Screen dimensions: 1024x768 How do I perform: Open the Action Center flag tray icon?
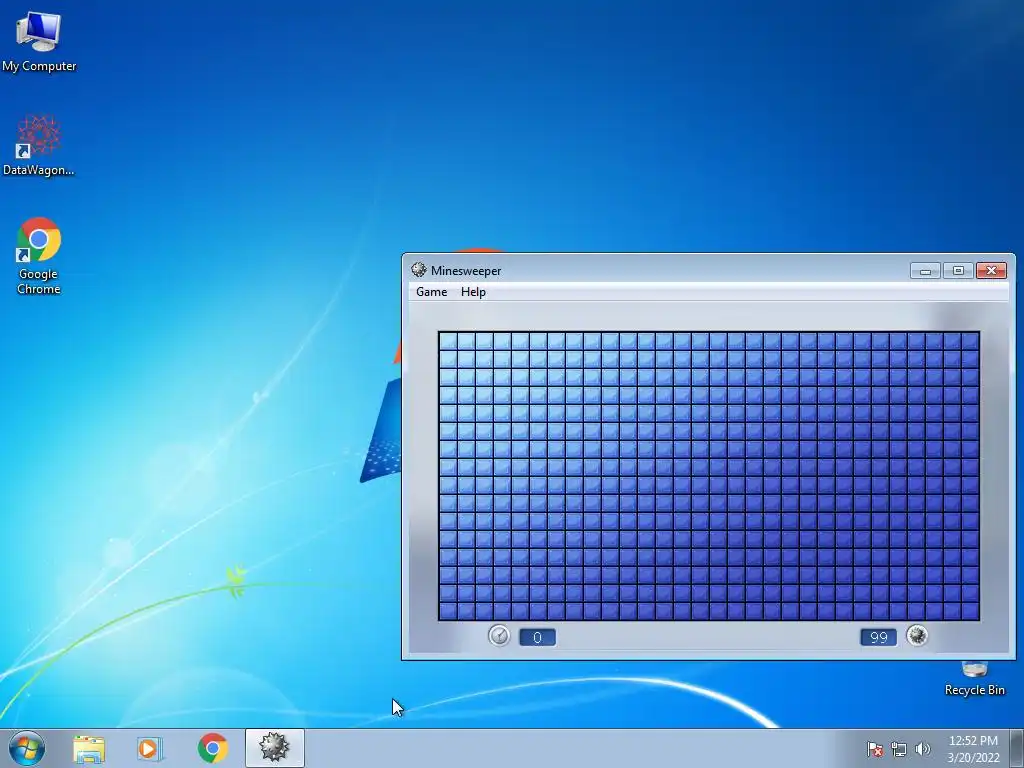pyautogui.click(x=875, y=749)
